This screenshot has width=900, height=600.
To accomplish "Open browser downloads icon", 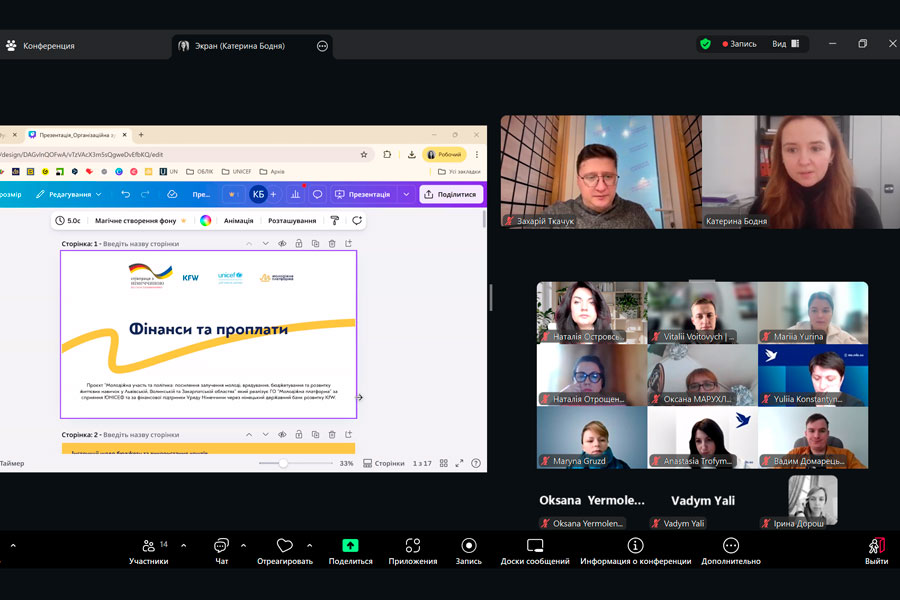I will [412, 154].
